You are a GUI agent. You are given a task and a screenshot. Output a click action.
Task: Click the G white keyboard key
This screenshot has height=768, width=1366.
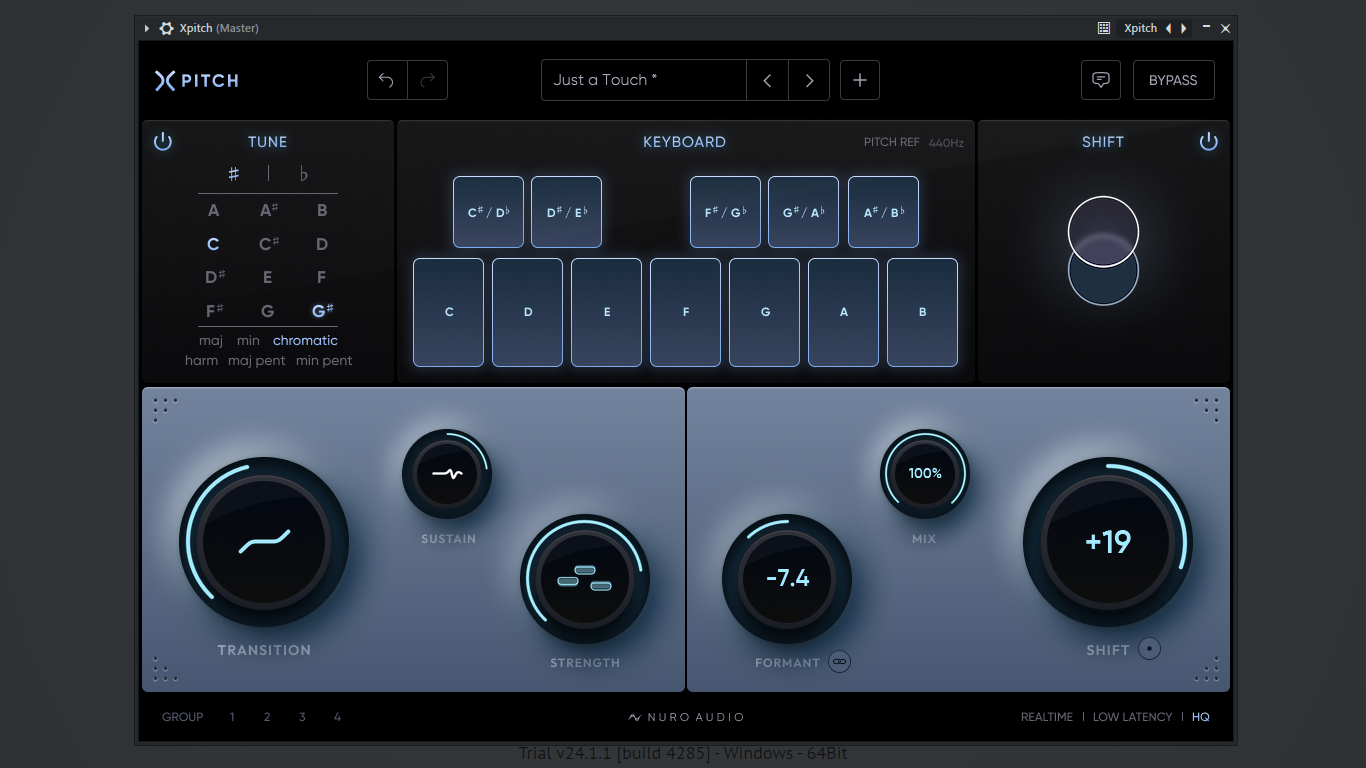(764, 312)
